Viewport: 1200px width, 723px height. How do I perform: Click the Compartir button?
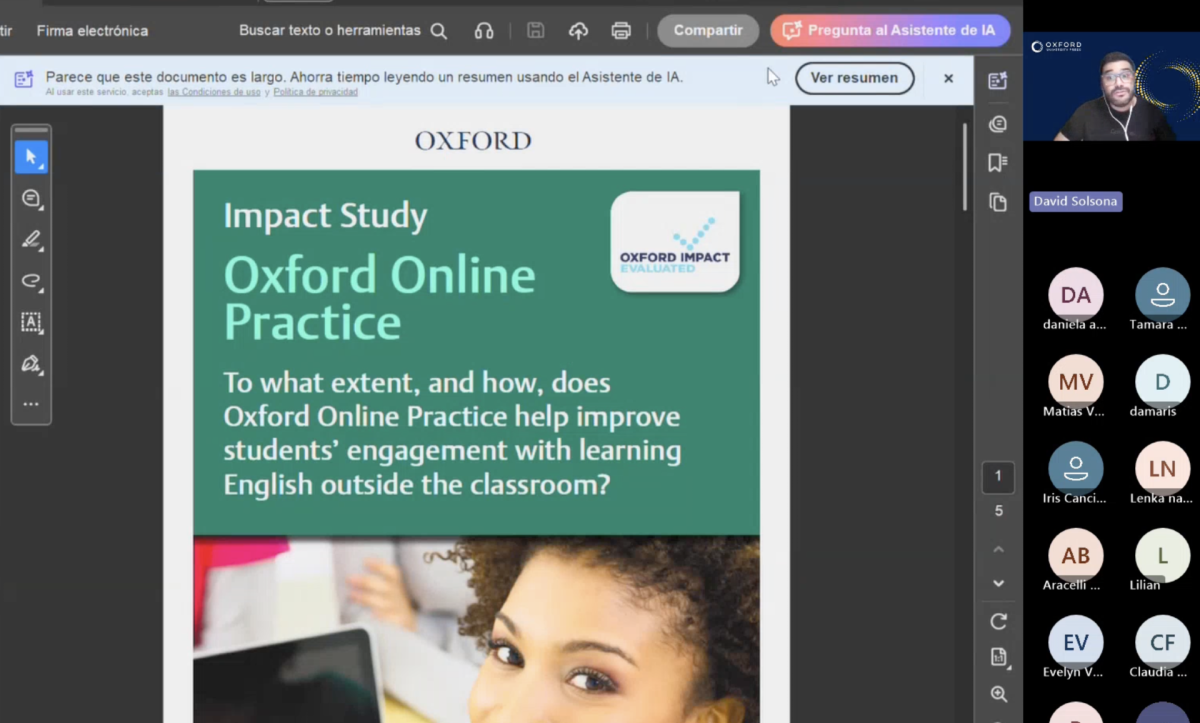708,31
